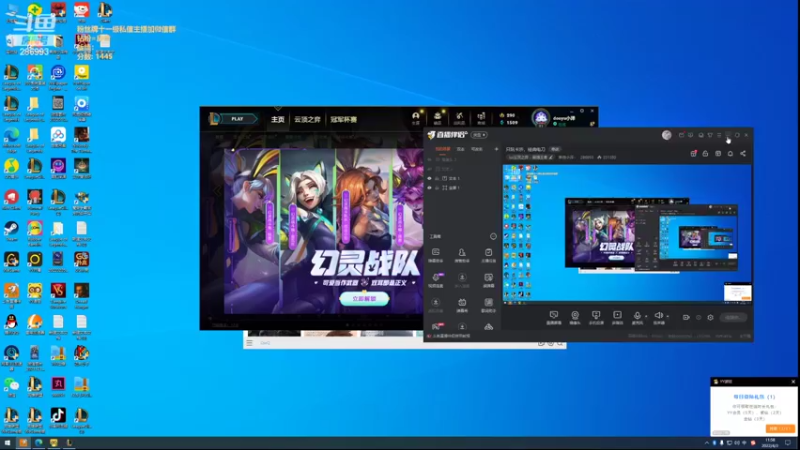
Task: Click the start streaming pill button
Action: [x=734, y=317]
